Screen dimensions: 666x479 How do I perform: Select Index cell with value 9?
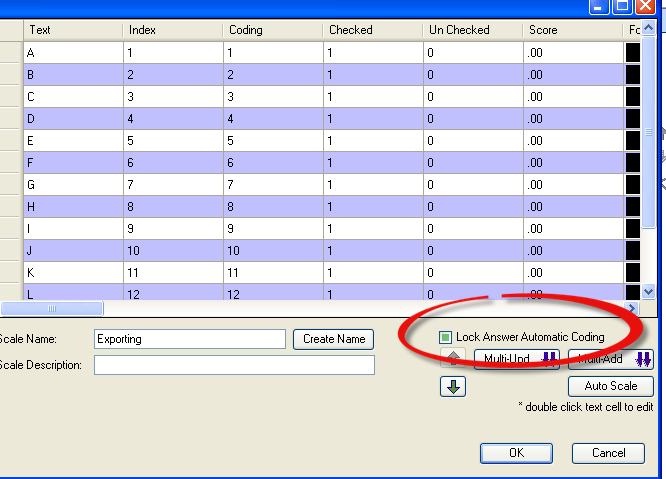click(173, 229)
